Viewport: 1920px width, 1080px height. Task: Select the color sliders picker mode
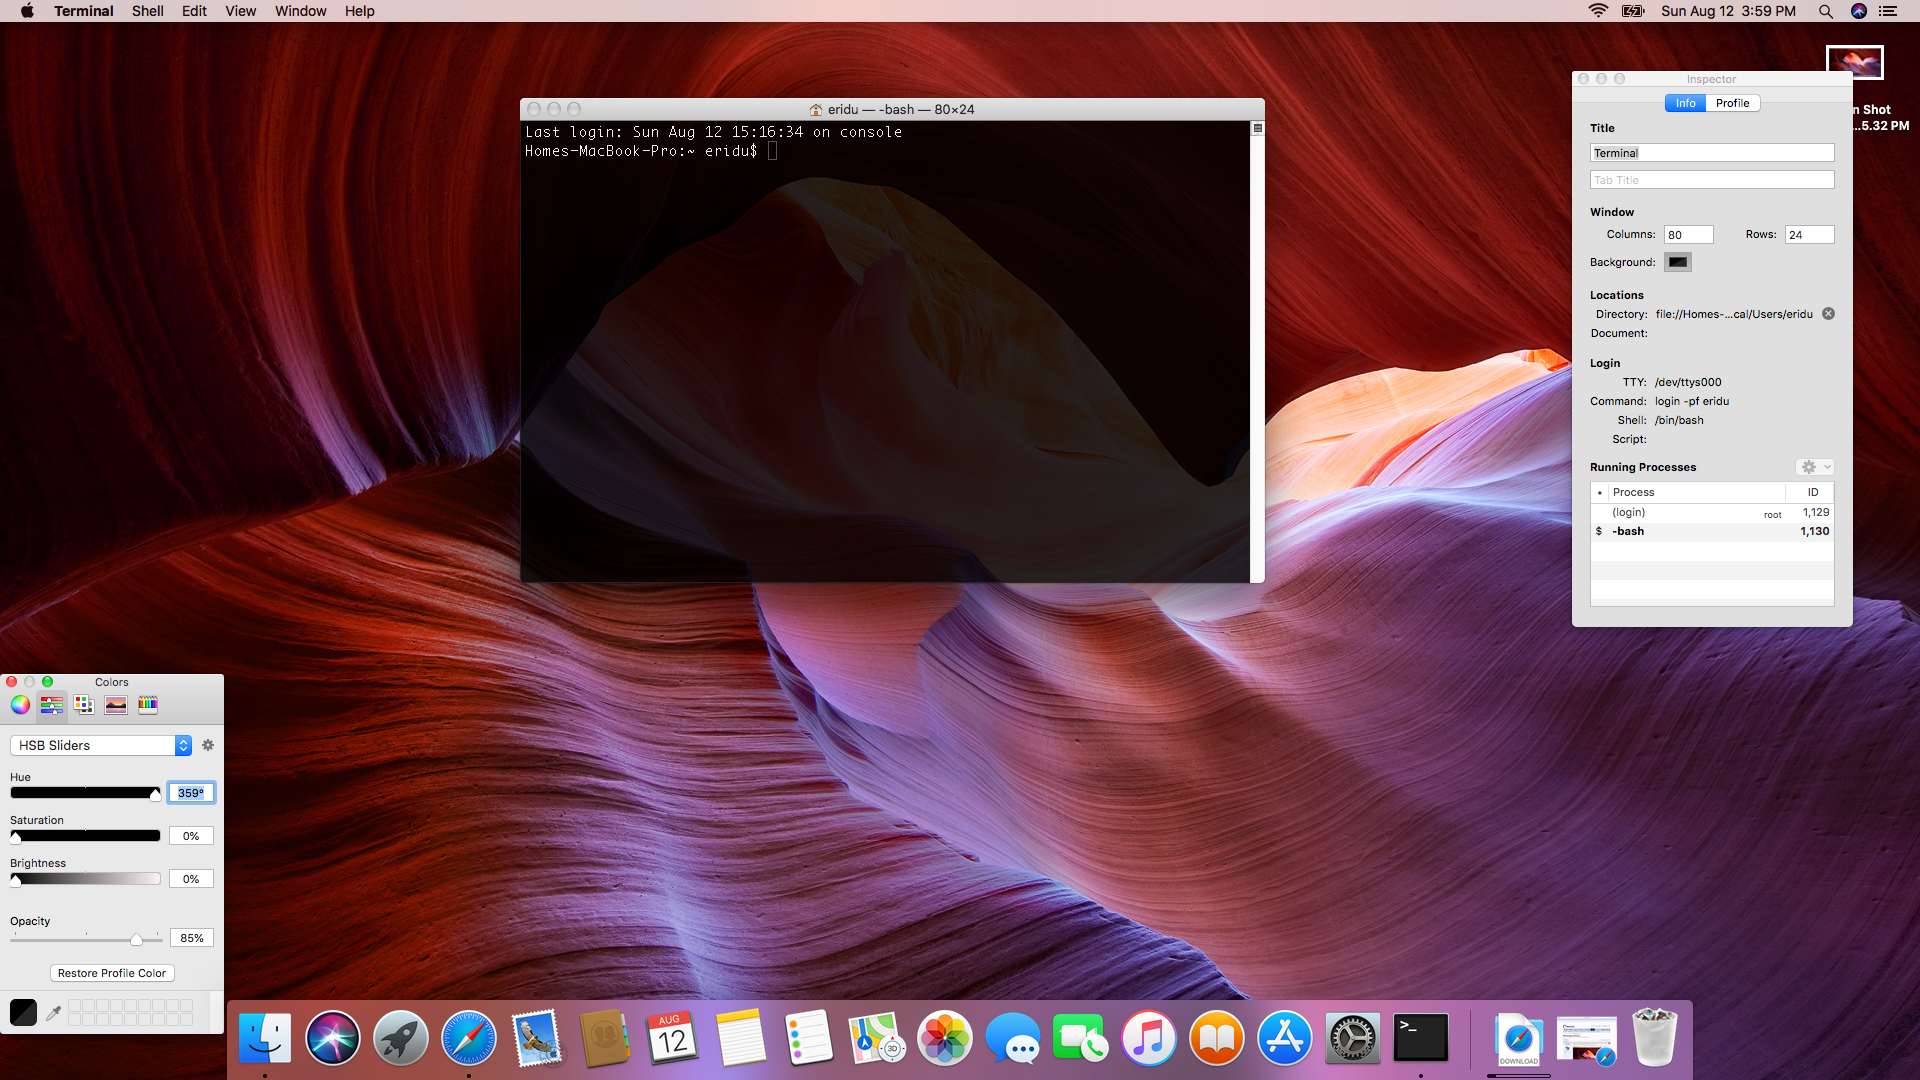pos(52,705)
